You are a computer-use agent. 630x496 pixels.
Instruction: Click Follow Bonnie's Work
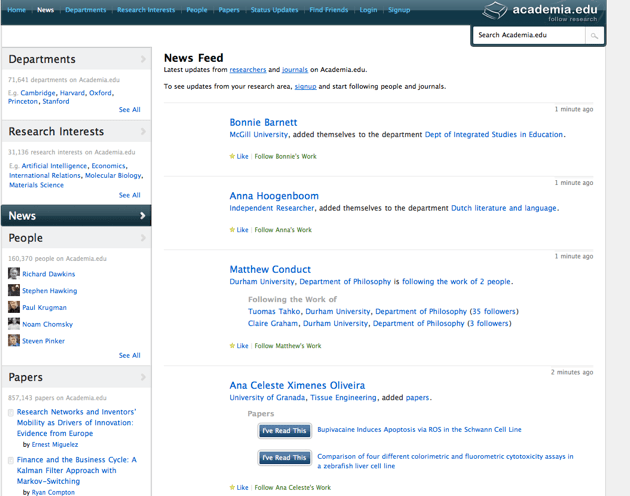click(x=285, y=156)
